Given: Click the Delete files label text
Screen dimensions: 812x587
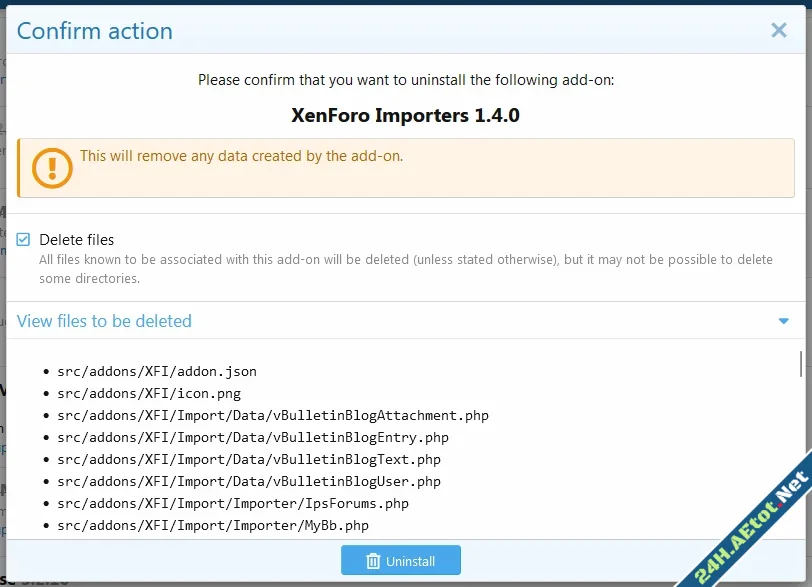Looking at the screenshot, I should (77, 240).
